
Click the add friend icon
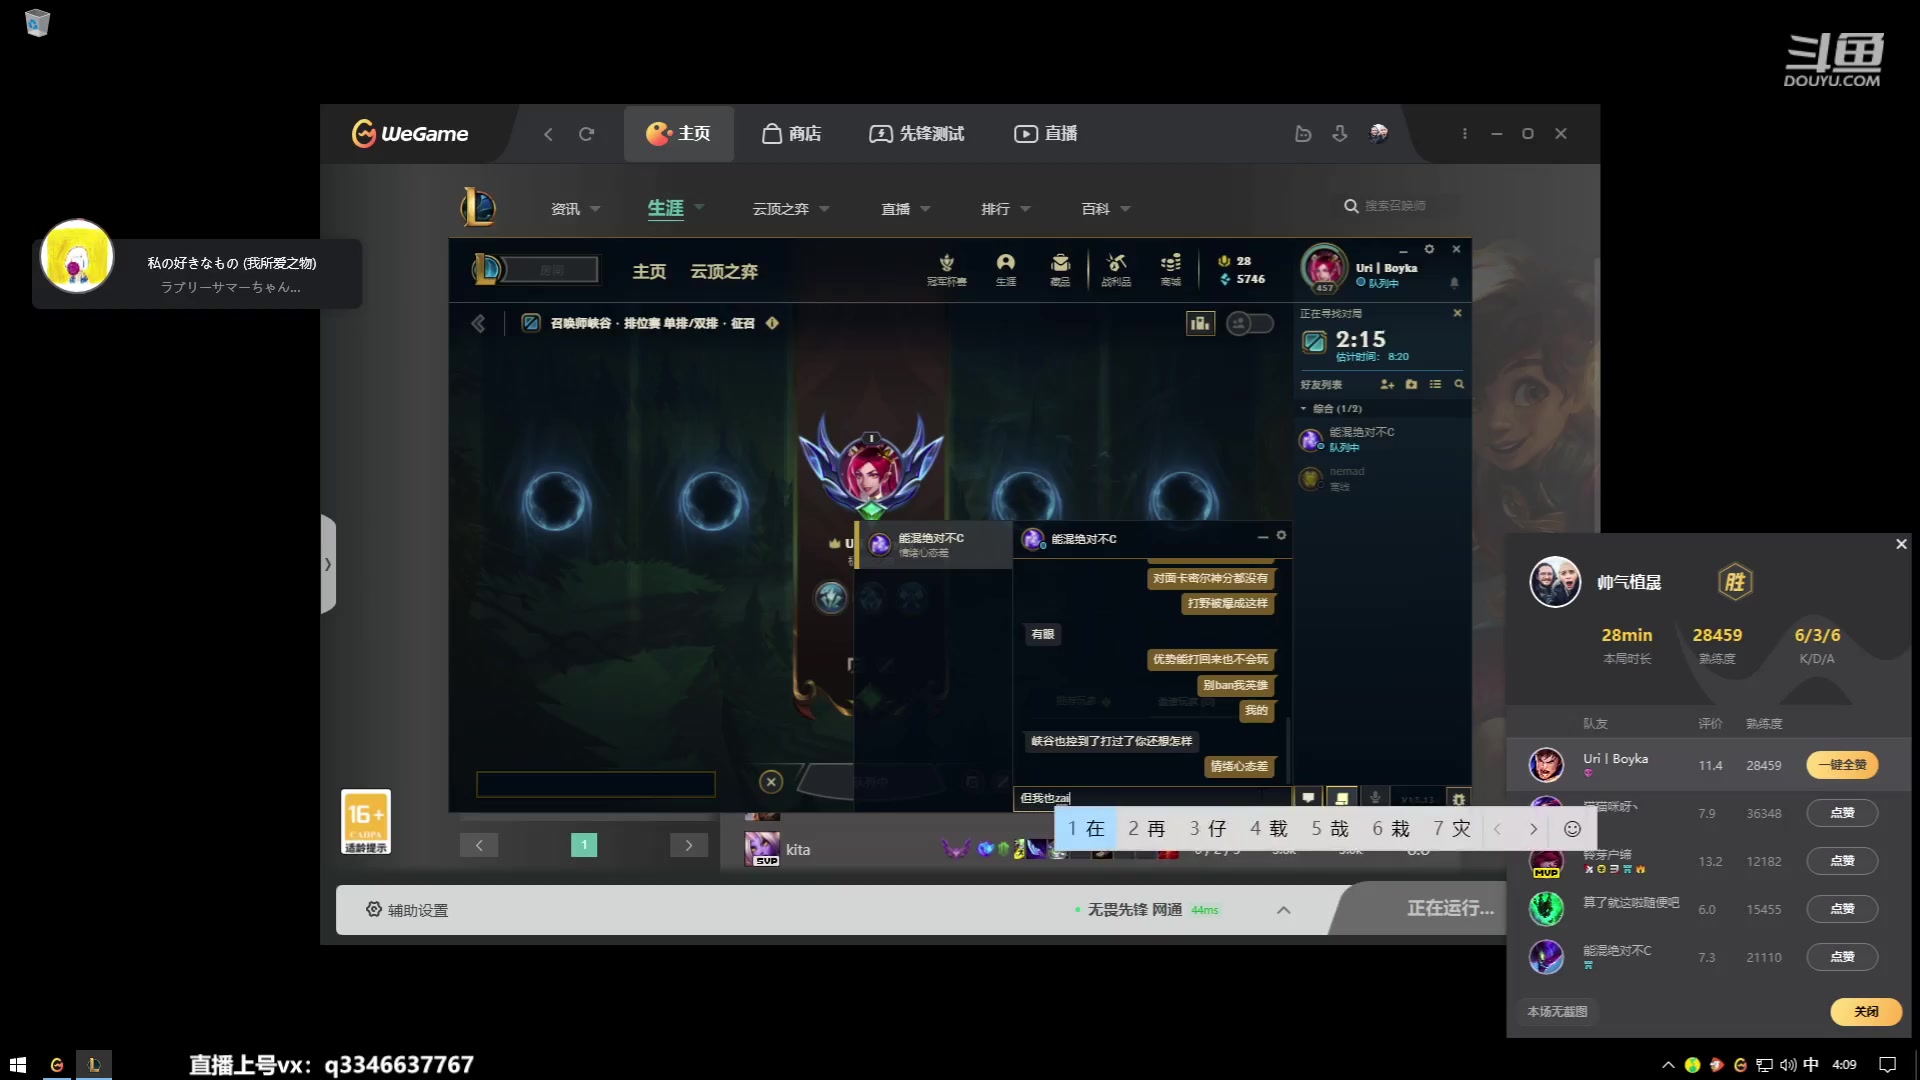[1387, 384]
